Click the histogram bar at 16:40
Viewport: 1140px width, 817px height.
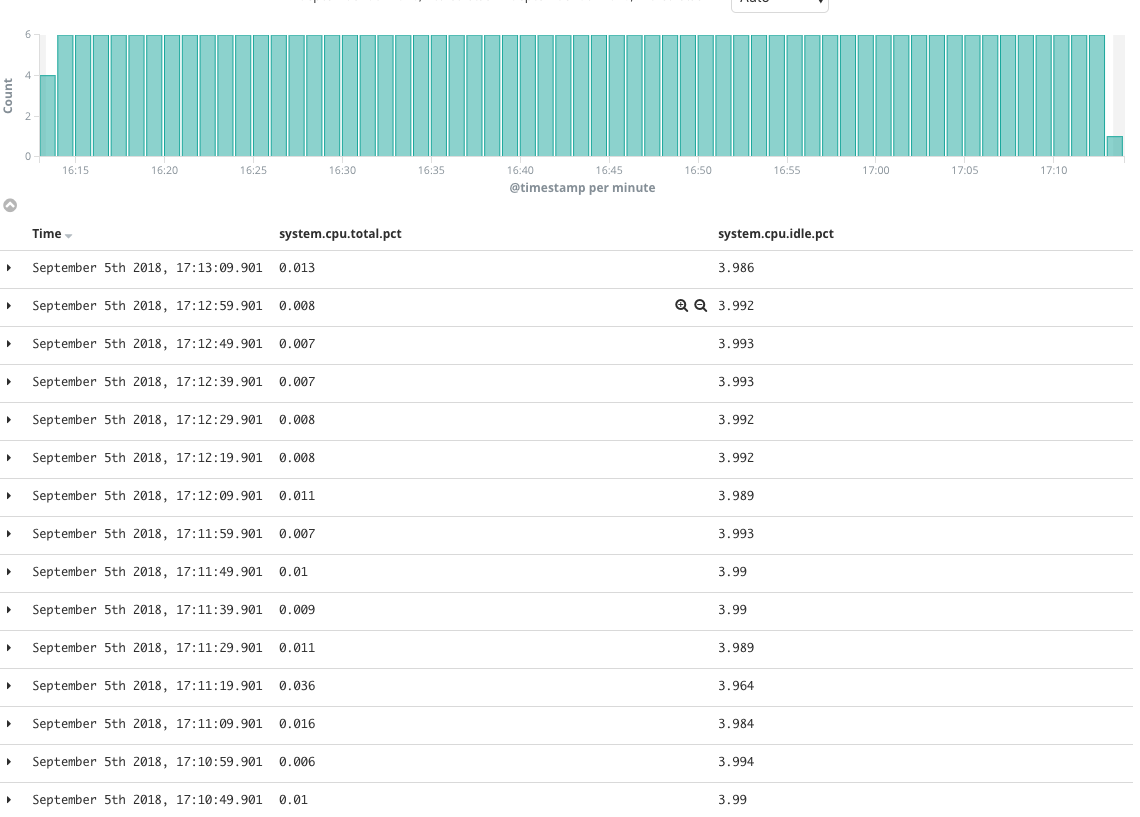528,95
